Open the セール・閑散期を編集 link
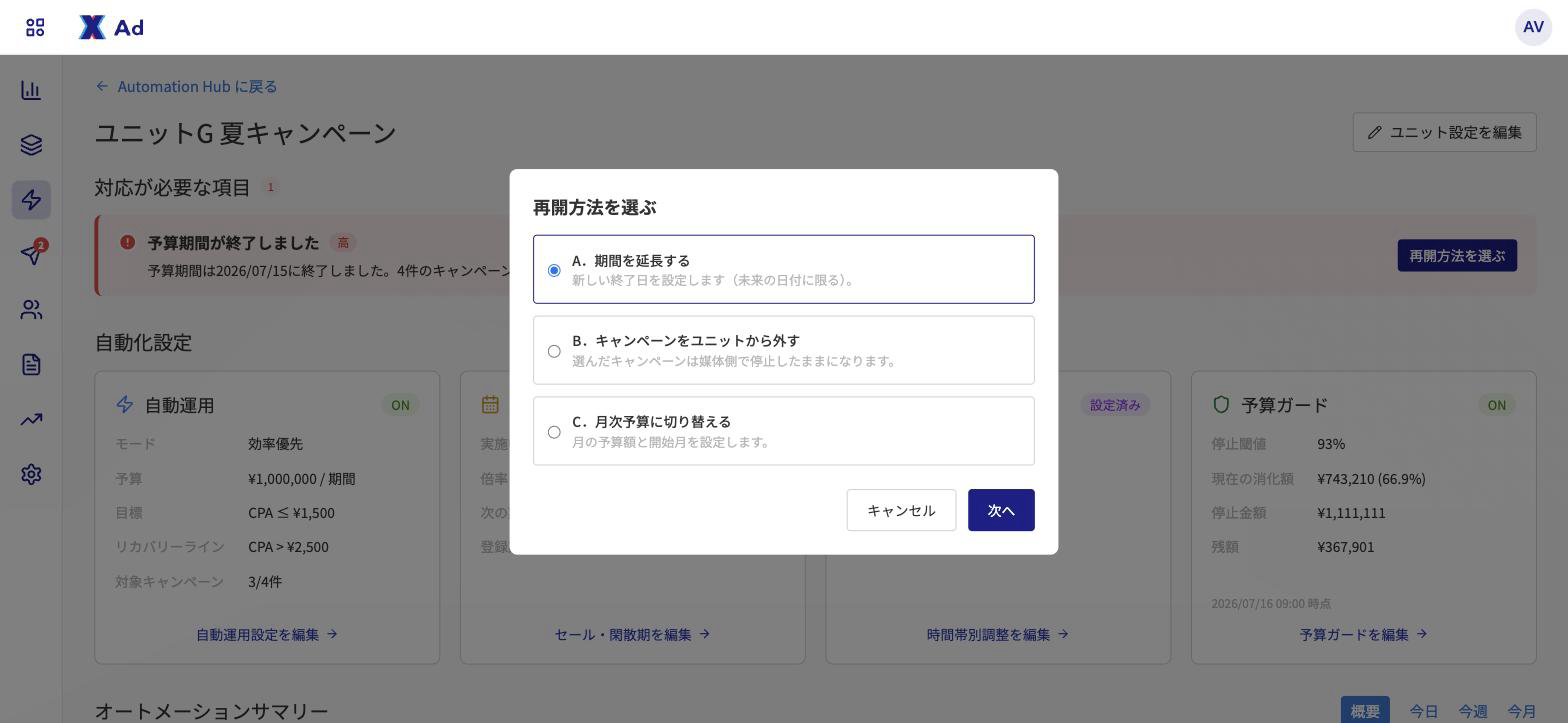The width and height of the screenshot is (1568, 723). 633,634
